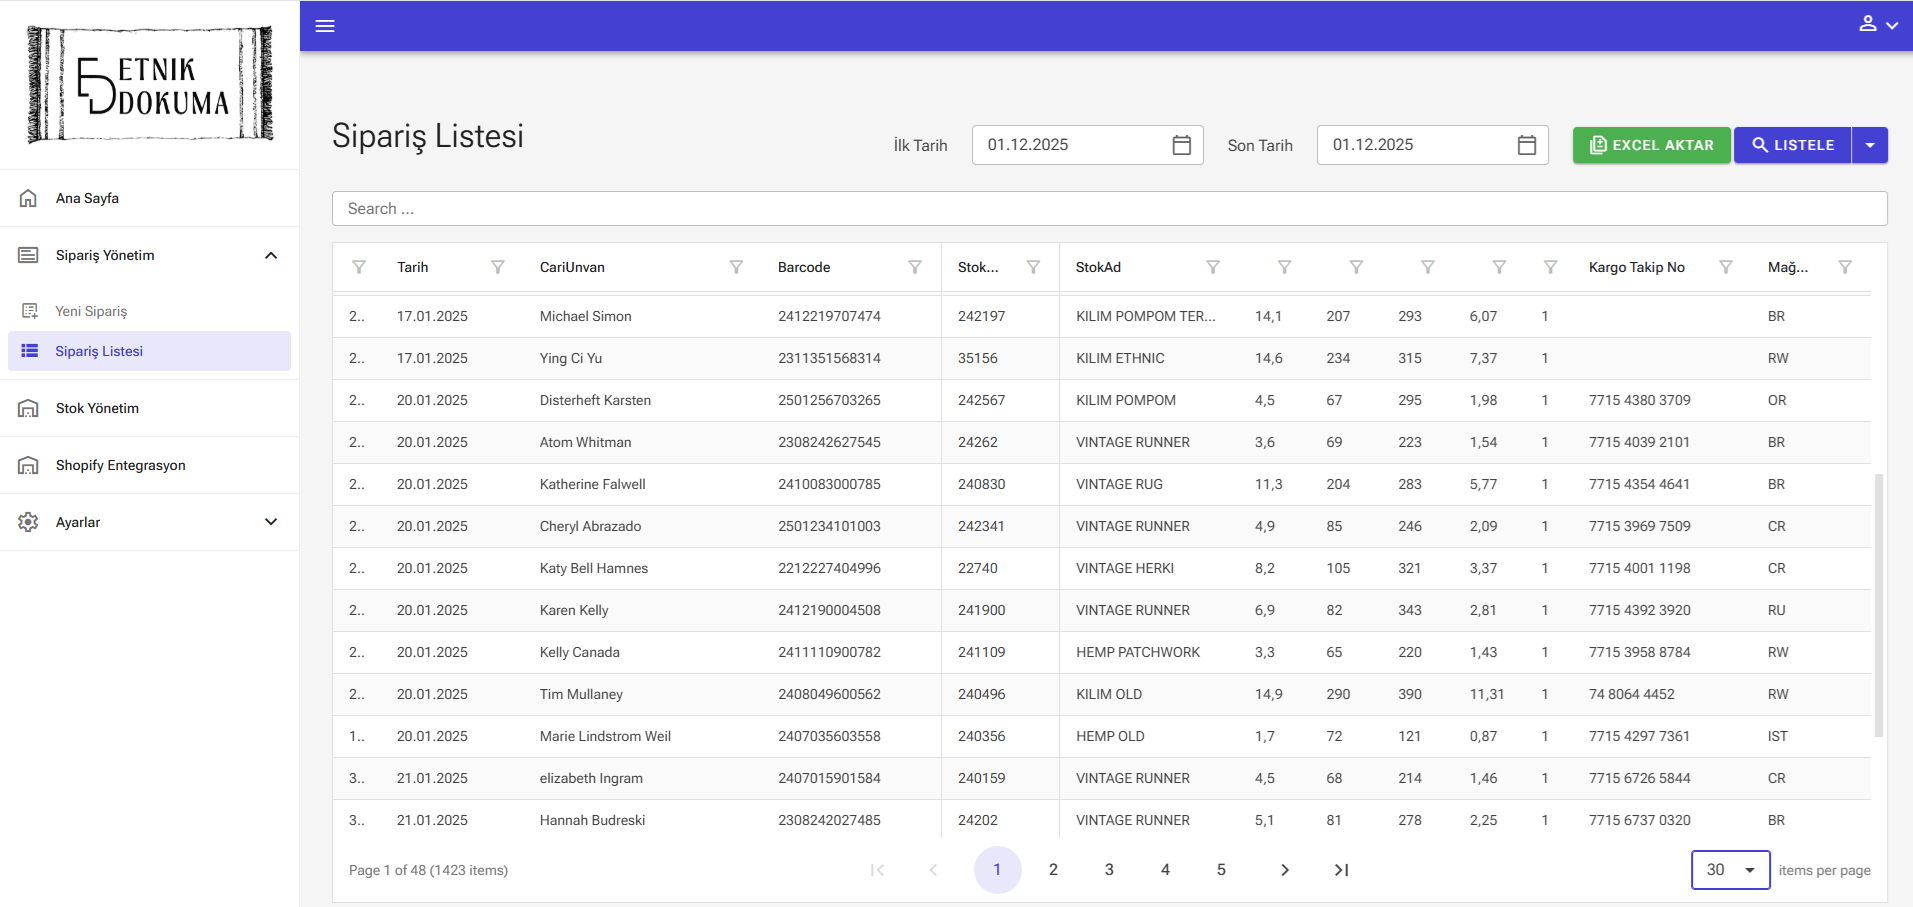
Task: Click the Barcode column filter icon
Action: tap(914, 267)
